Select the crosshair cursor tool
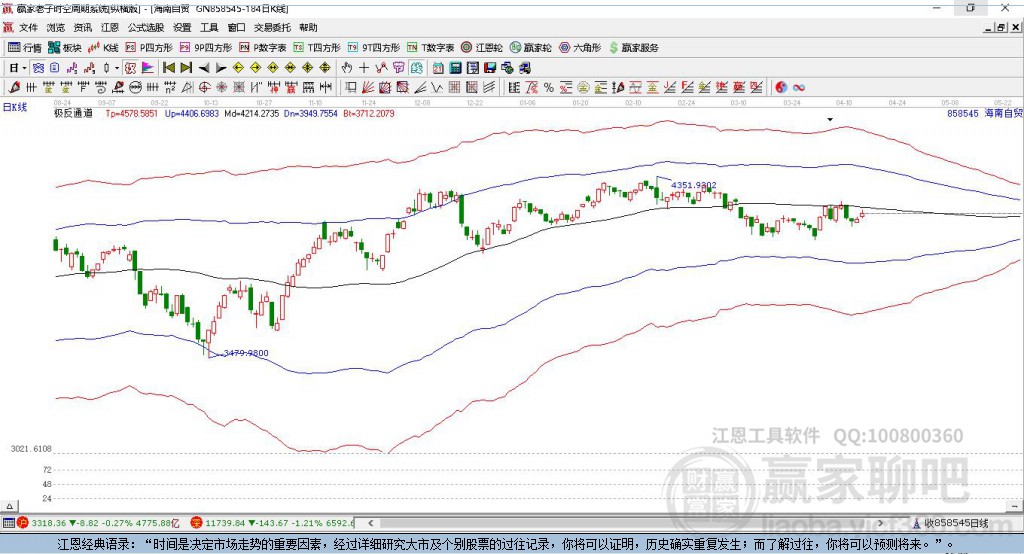The width and height of the screenshot is (1024, 554). click(x=364, y=68)
